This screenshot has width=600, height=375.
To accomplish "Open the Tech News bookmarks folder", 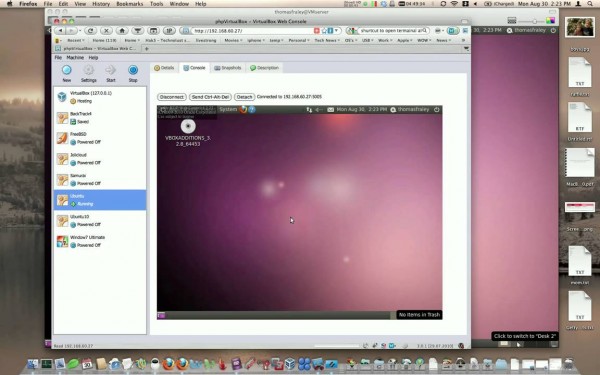I will point(327,40).
